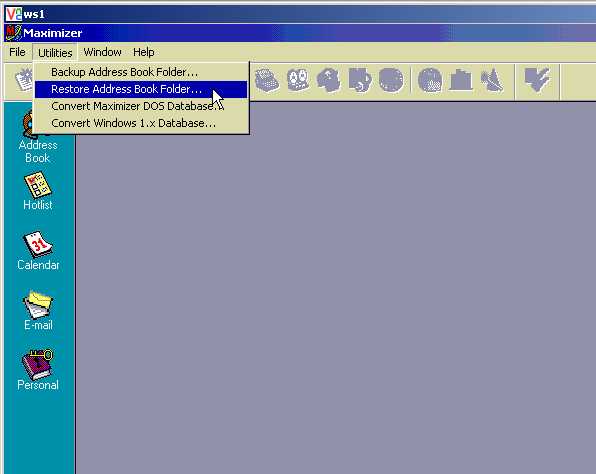Open the Help menu

pos(144,52)
